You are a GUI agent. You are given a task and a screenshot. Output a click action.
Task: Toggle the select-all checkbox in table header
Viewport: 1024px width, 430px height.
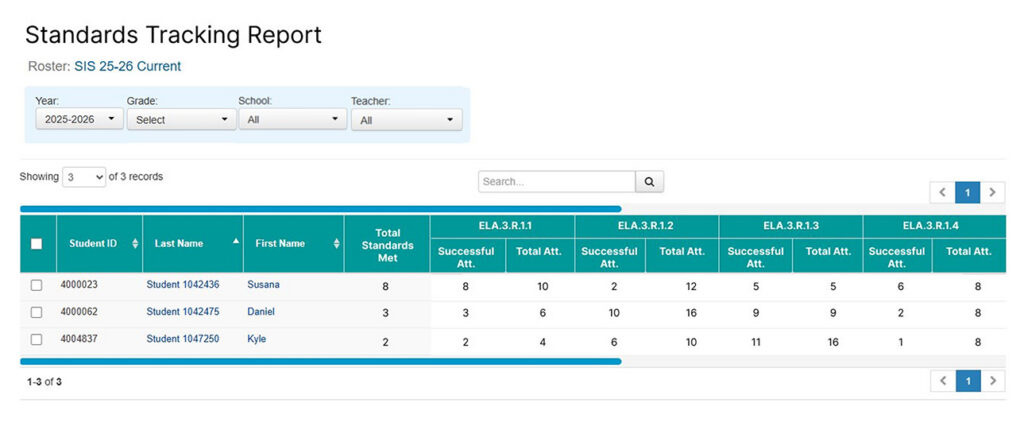tap(37, 244)
